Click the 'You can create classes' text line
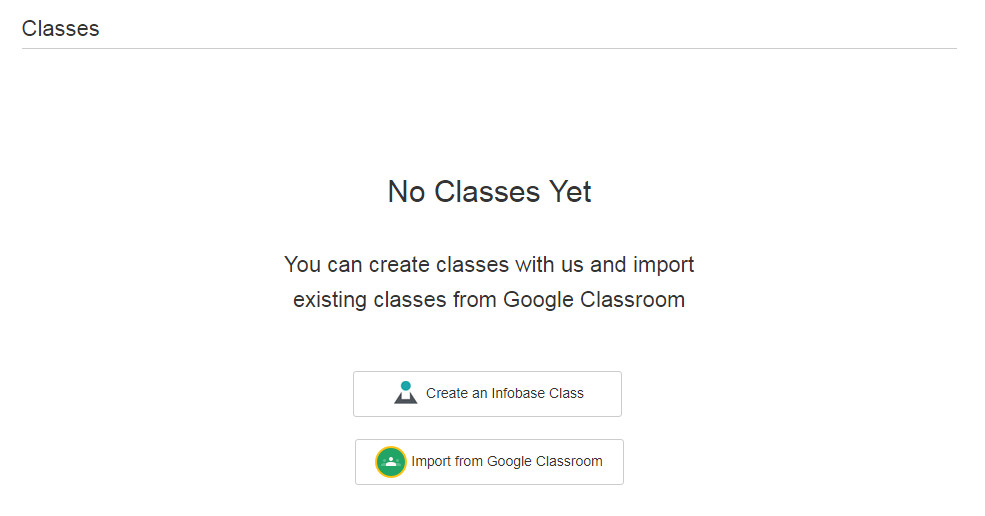 click(x=489, y=265)
